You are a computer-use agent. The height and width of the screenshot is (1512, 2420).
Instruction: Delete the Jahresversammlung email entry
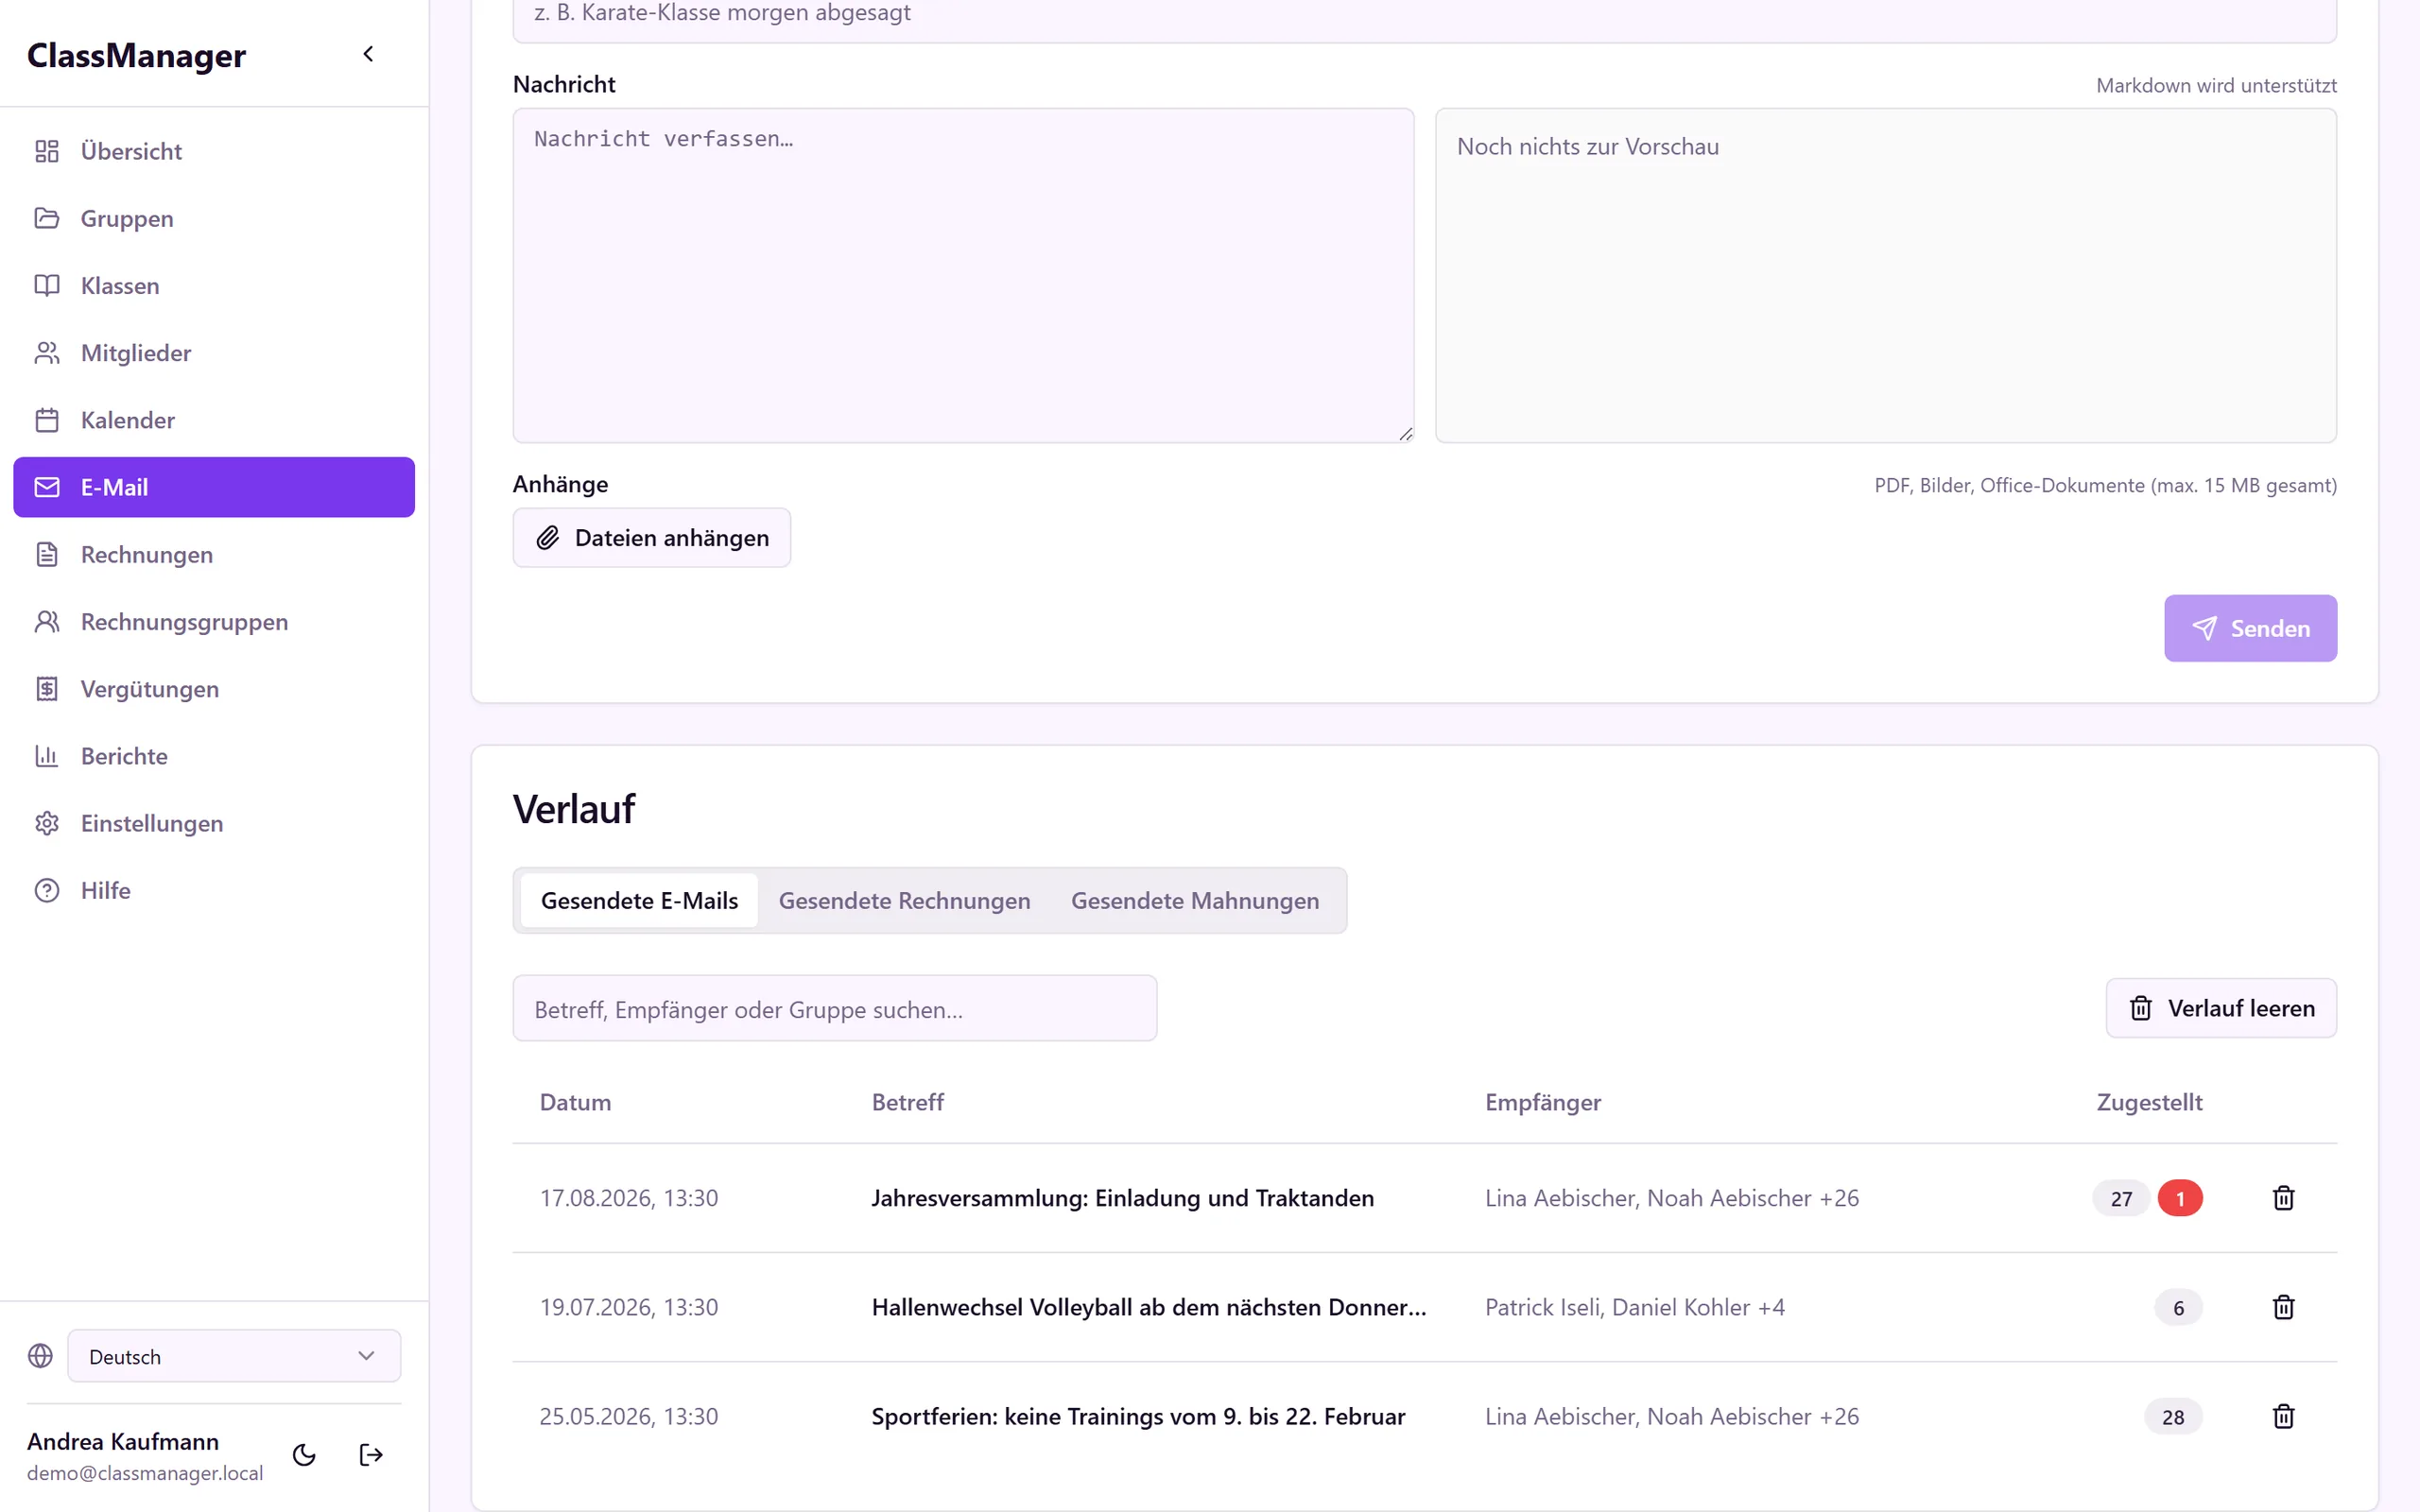(2283, 1198)
